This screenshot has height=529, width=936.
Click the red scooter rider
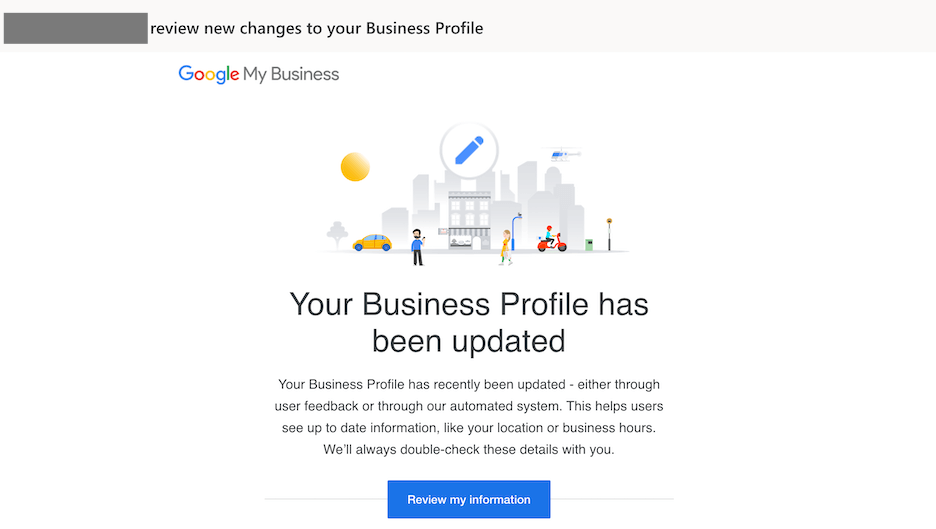pos(552,239)
